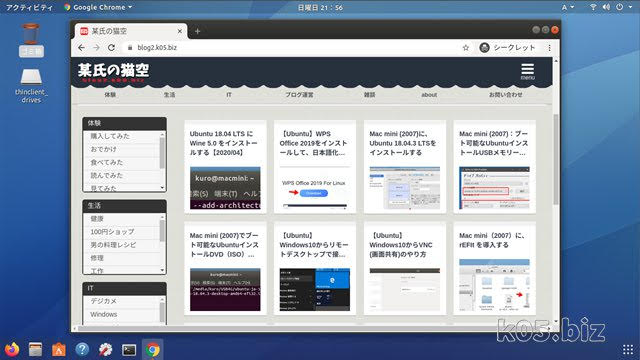This screenshot has height=360, width=640.
Task: Open the Files manager in the dock
Action: coord(36,350)
